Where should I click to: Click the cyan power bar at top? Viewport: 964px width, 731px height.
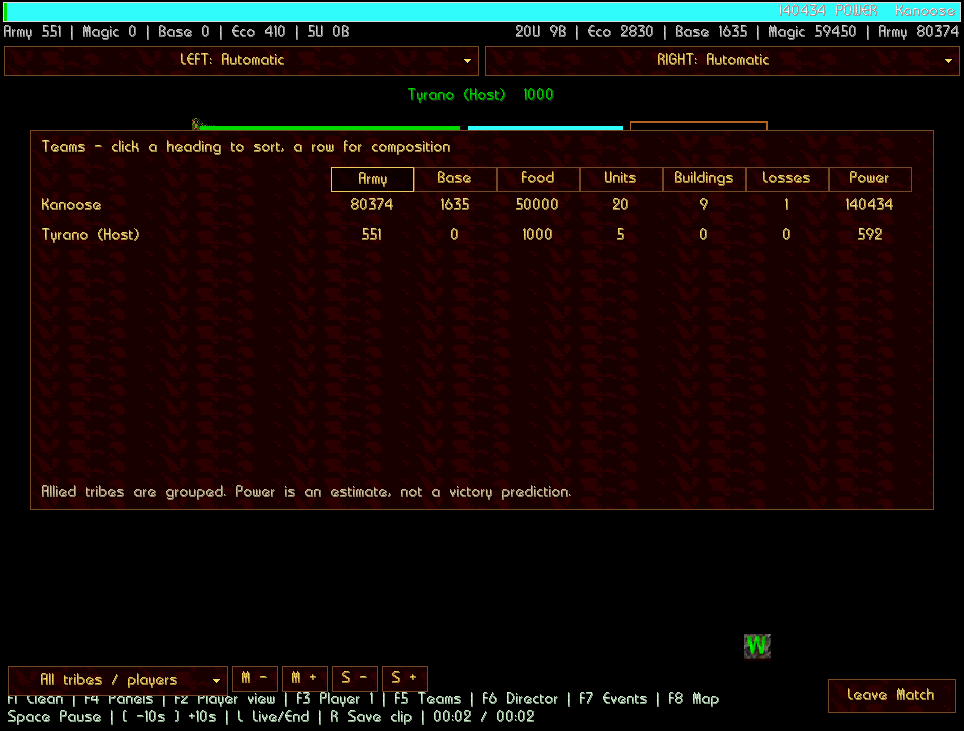(x=482, y=11)
